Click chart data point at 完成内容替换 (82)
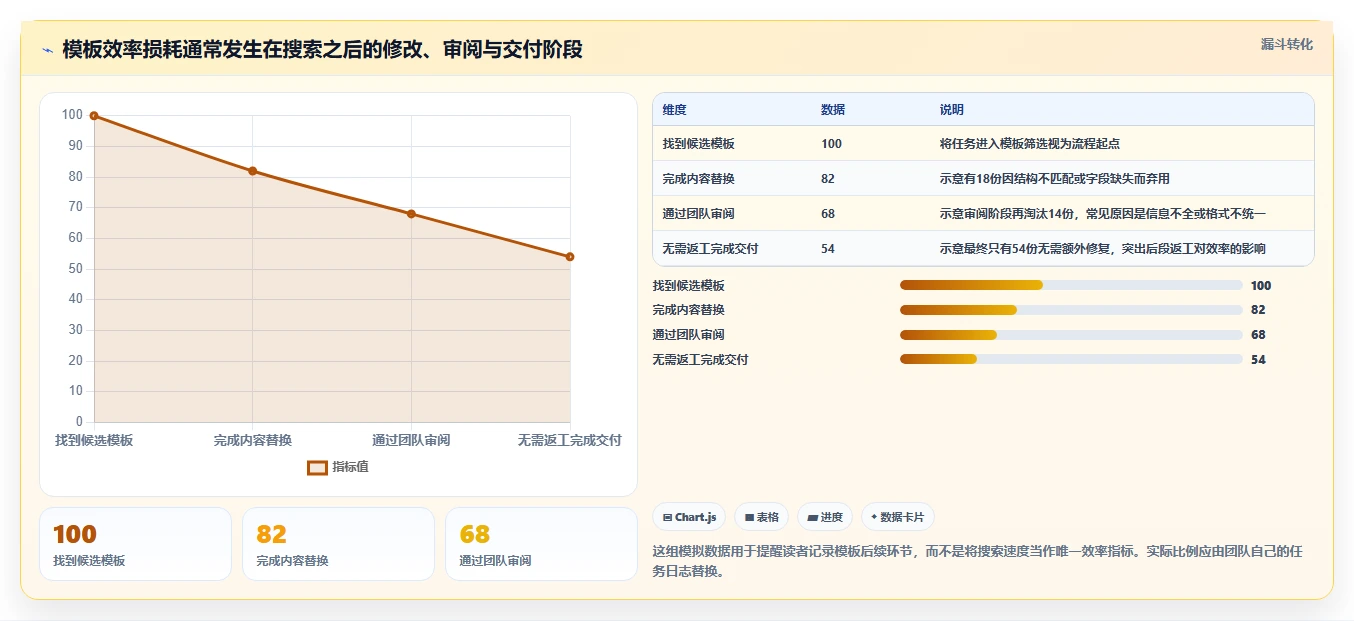The width and height of the screenshot is (1354, 621). 253,171
